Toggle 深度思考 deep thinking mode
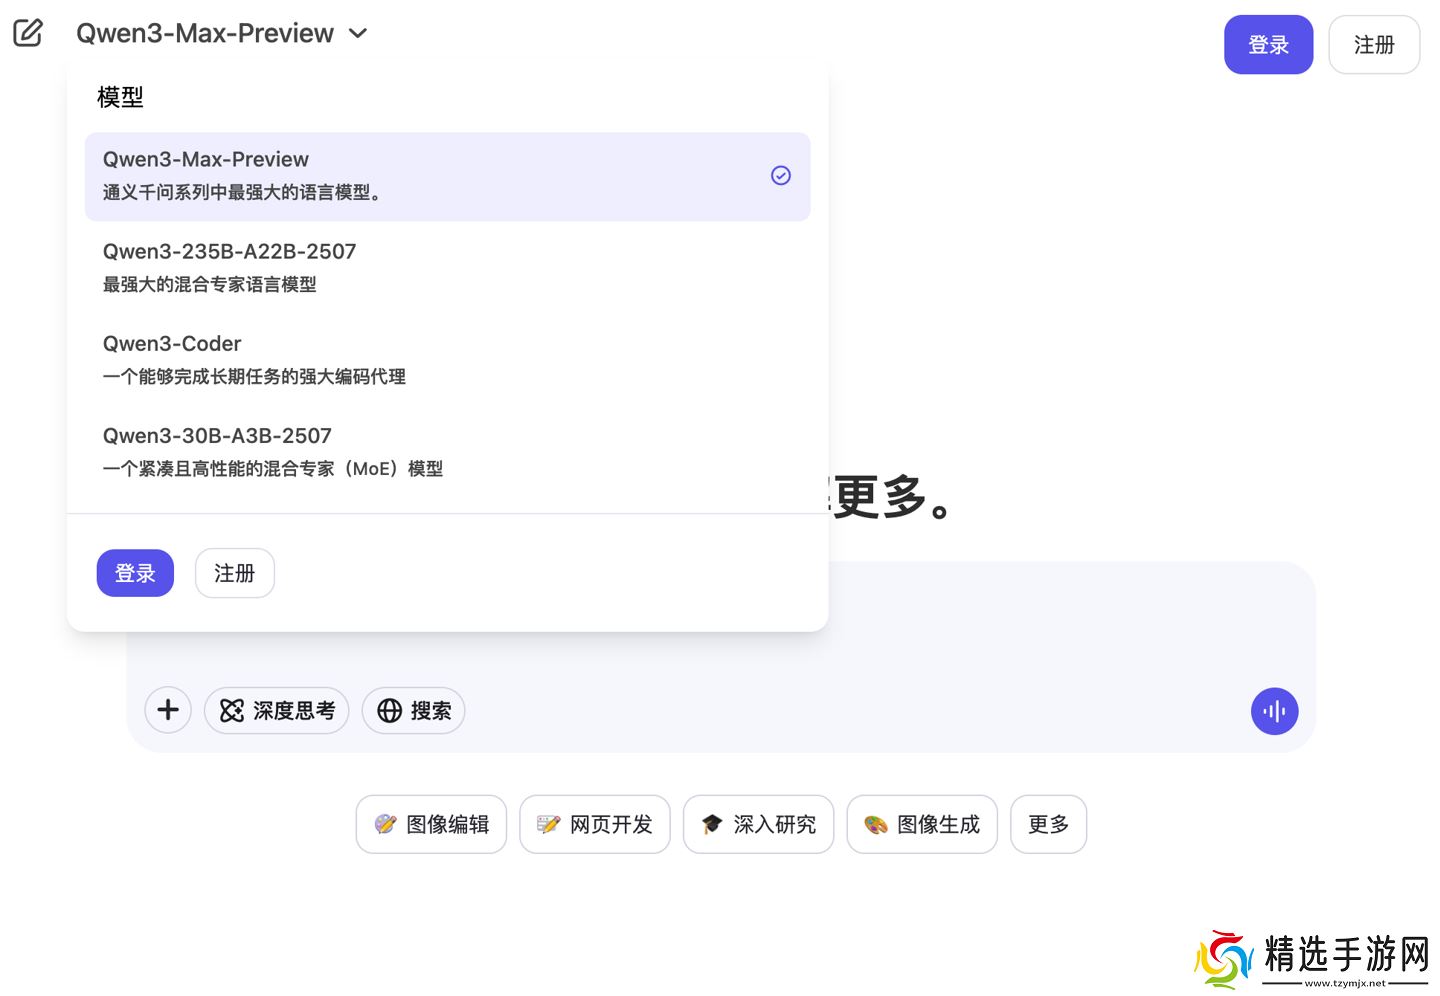 click(277, 710)
